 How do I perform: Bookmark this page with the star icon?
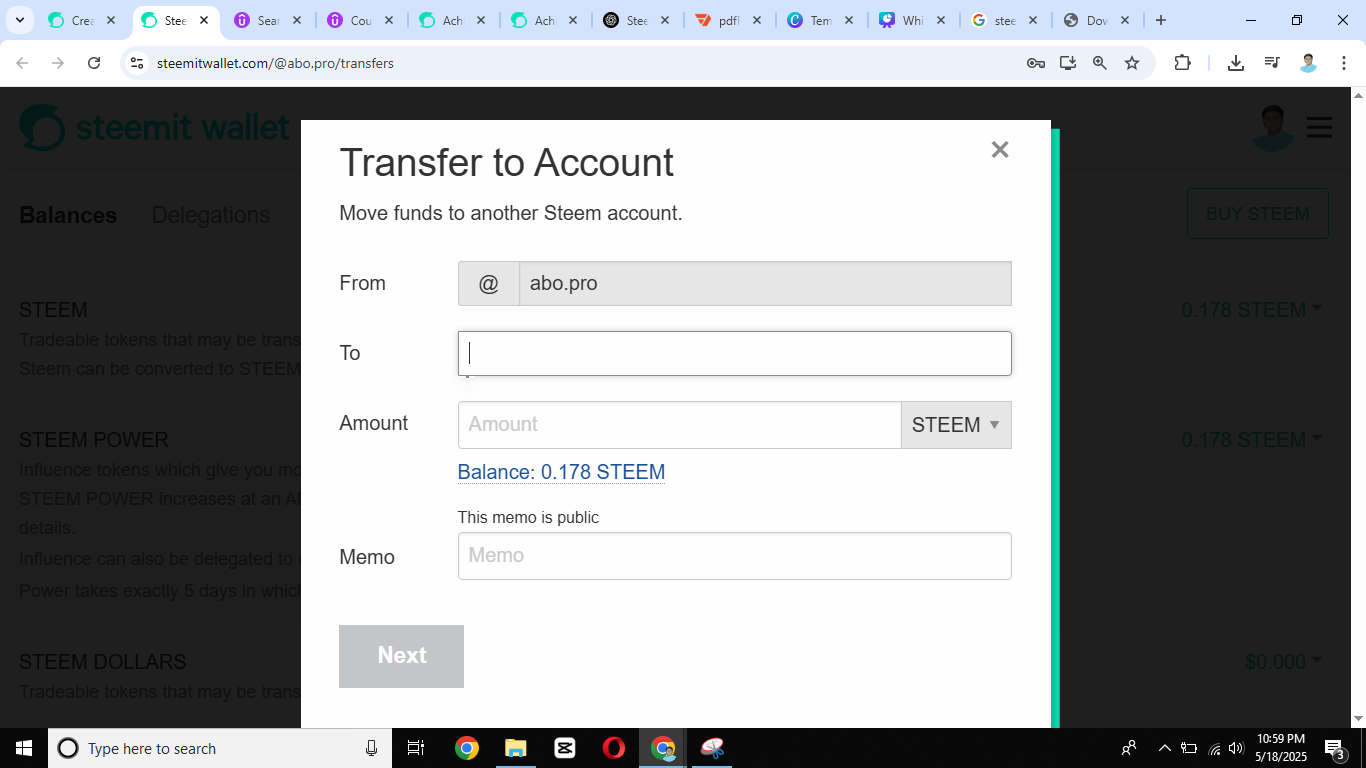click(x=1132, y=63)
